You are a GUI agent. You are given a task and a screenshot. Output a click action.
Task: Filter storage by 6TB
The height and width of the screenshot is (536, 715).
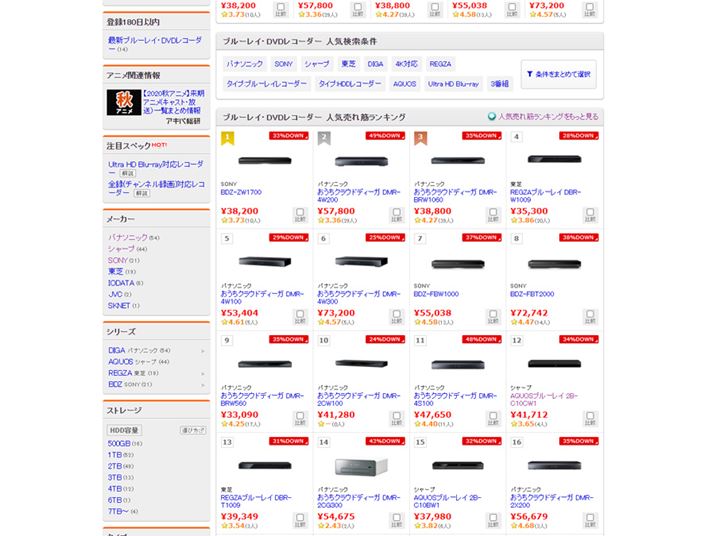pos(115,500)
